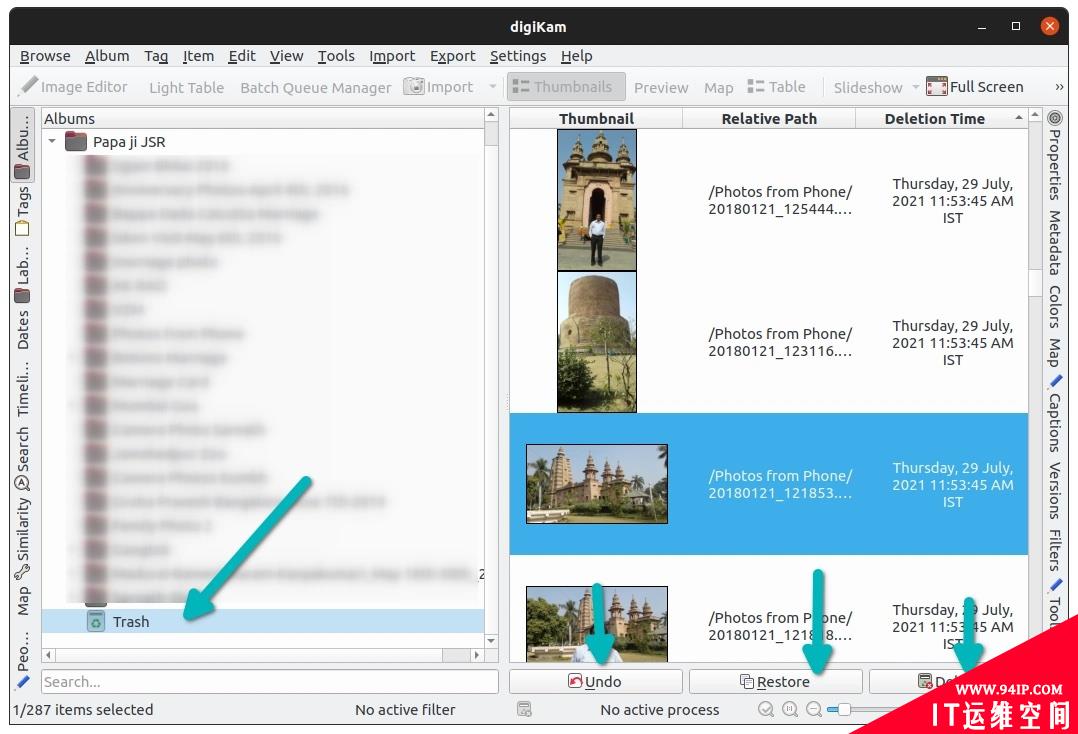1078x734 pixels.
Task: Open the Tag menu
Action: 156,56
